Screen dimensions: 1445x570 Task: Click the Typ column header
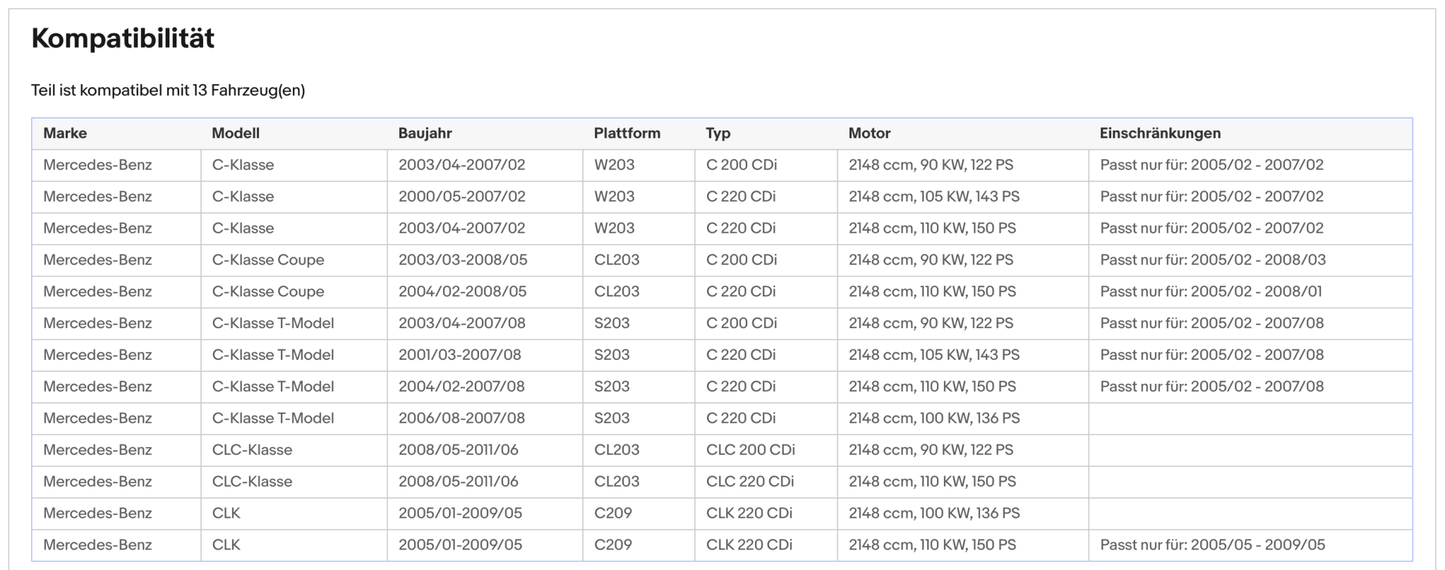click(x=718, y=133)
